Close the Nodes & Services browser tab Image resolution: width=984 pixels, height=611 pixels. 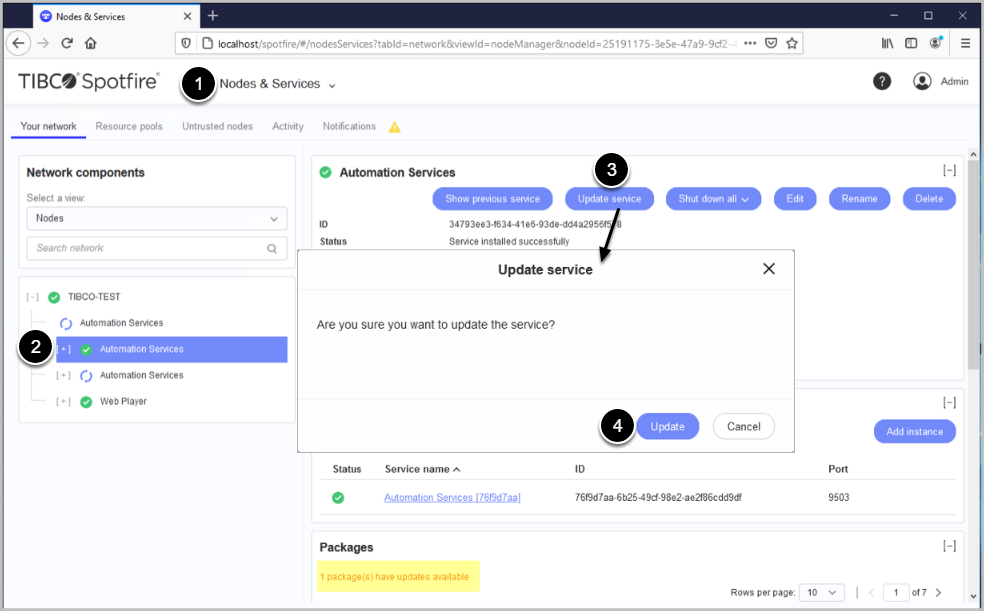point(187,16)
